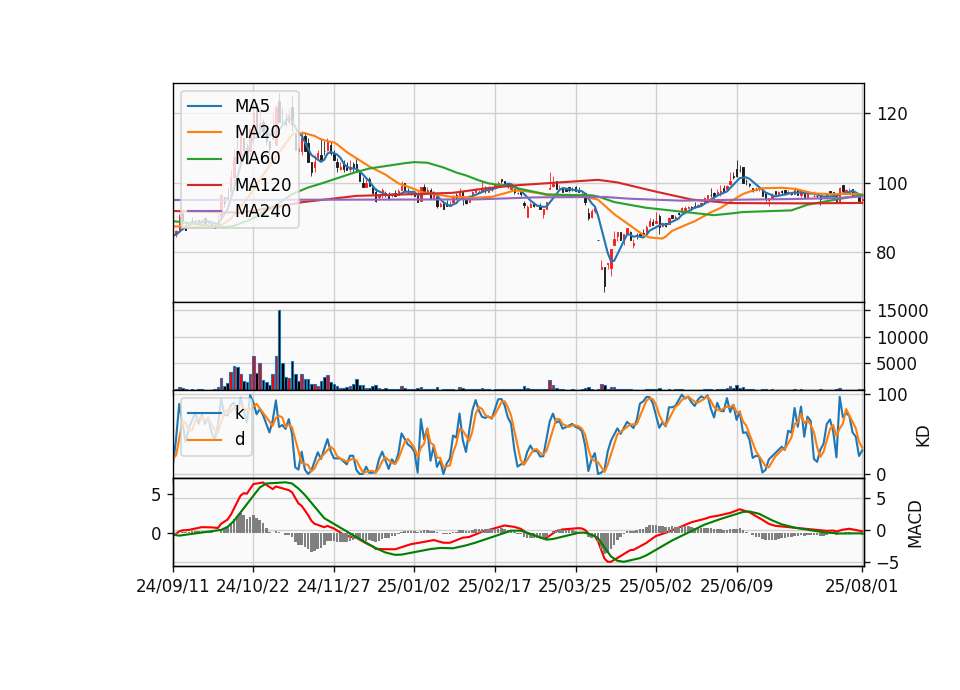Click the MA60 legend label
The width and height of the screenshot is (960, 690).
pos(257,158)
